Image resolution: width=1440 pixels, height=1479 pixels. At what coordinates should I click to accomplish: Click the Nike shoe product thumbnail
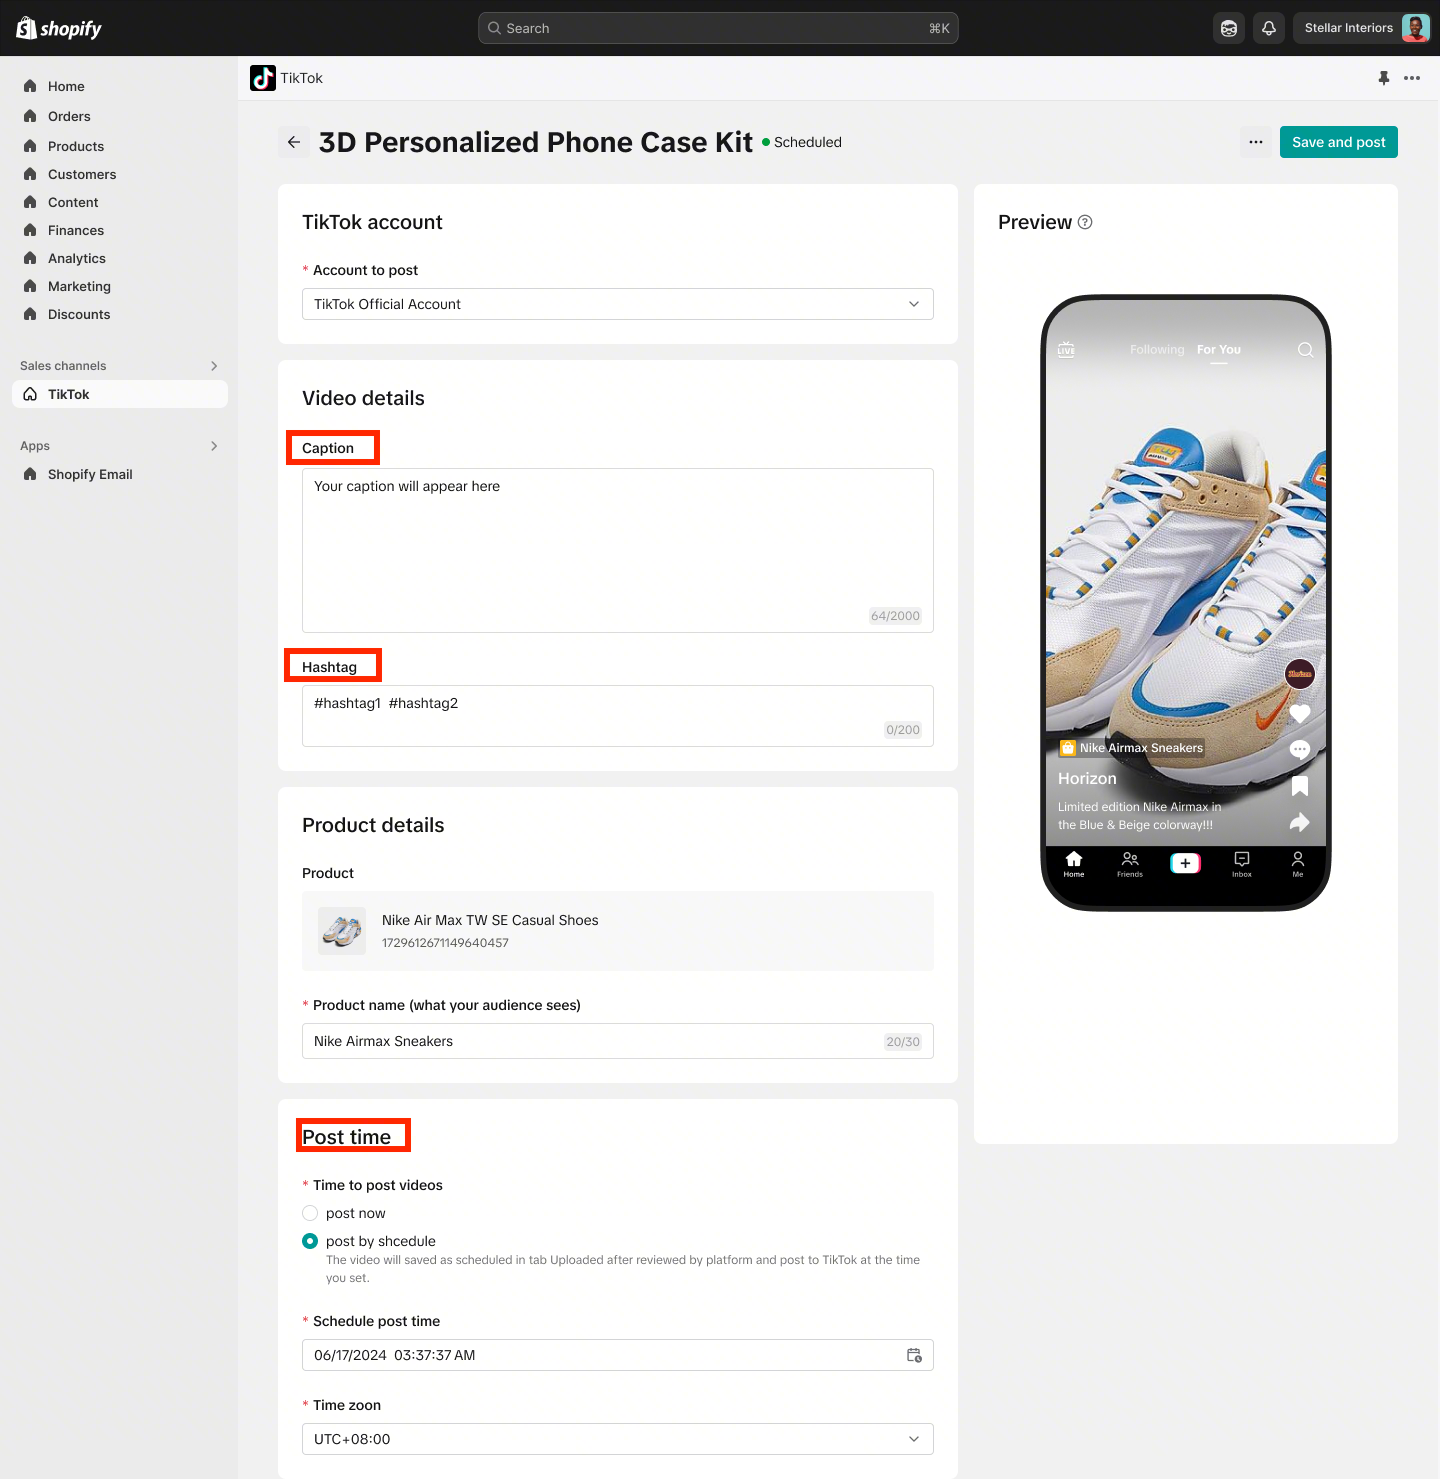point(342,931)
